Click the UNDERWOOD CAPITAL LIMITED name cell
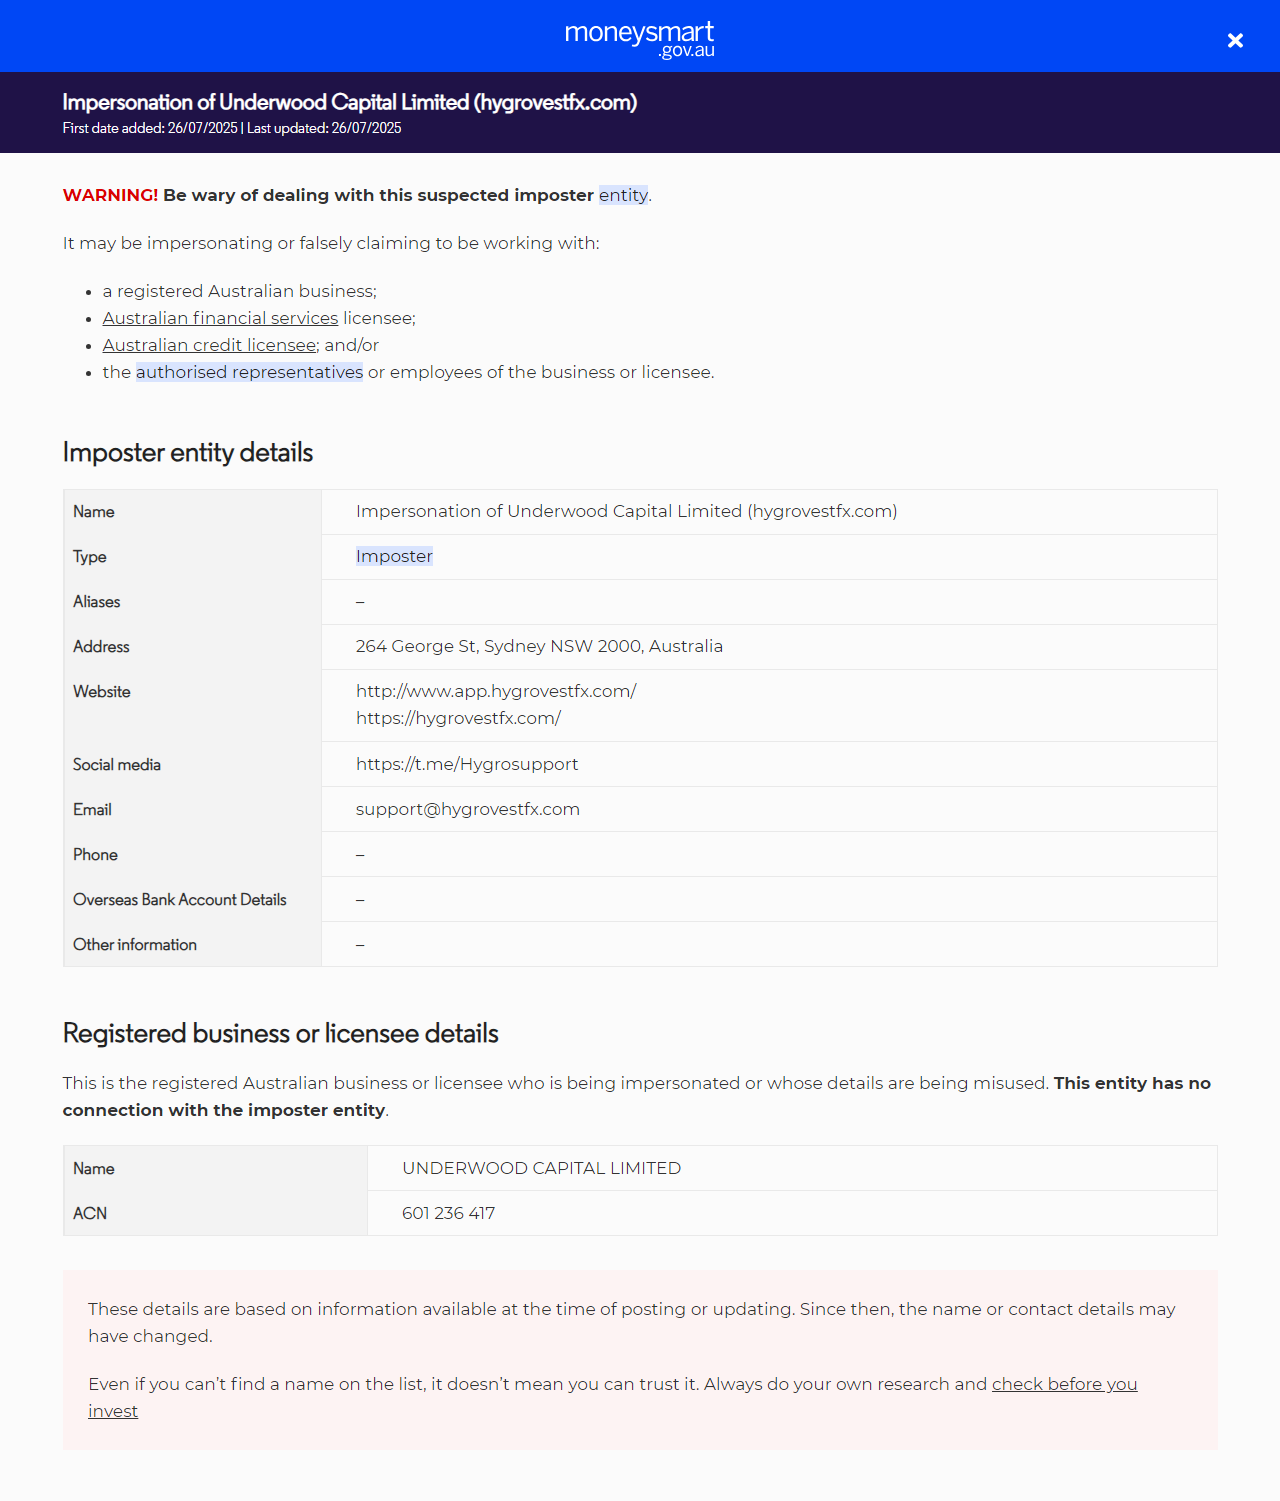Screen dimensions: 1280x1501 (x=541, y=1168)
